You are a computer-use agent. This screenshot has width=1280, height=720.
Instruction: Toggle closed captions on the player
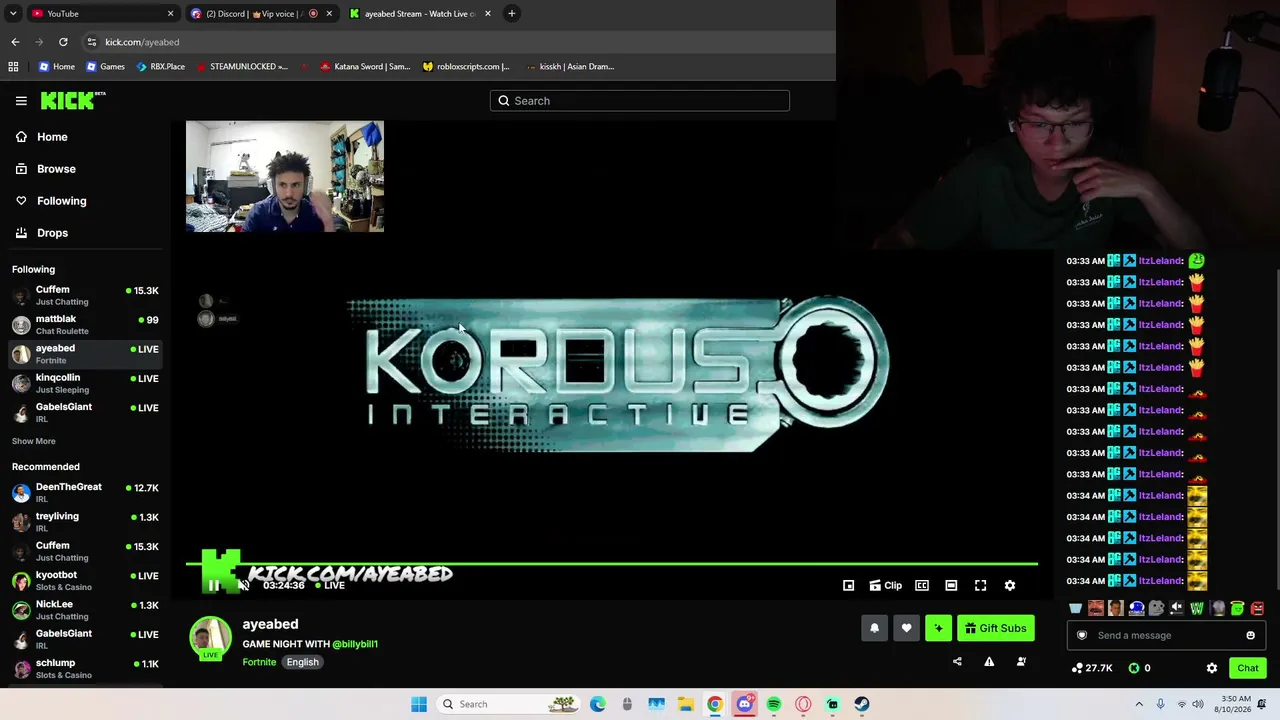click(922, 586)
